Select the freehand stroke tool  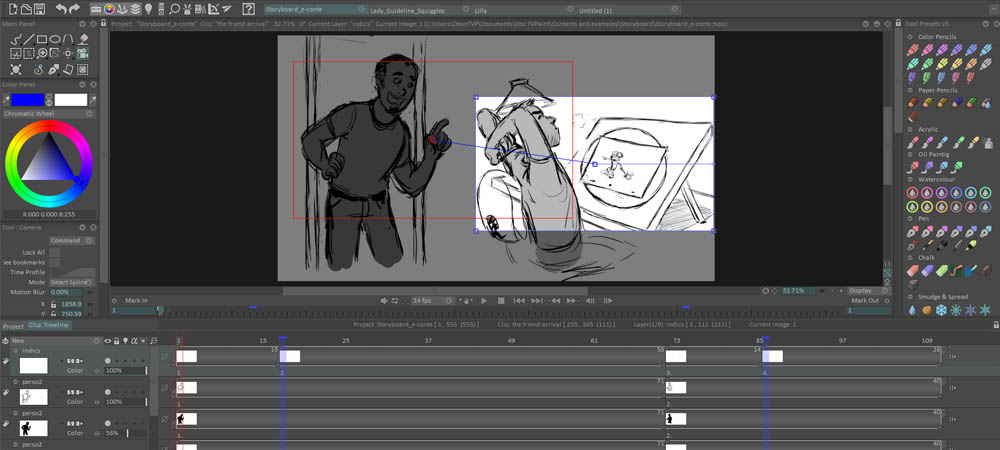click(17, 40)
